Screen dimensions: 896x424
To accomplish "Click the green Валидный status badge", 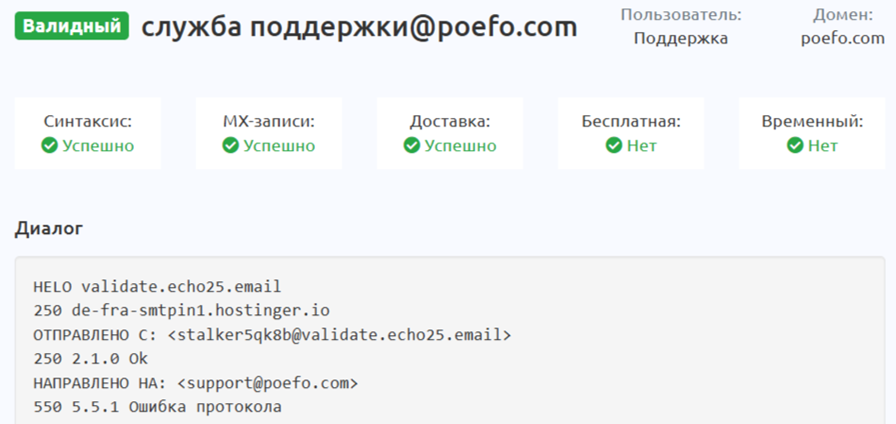I will click(71, 26).
